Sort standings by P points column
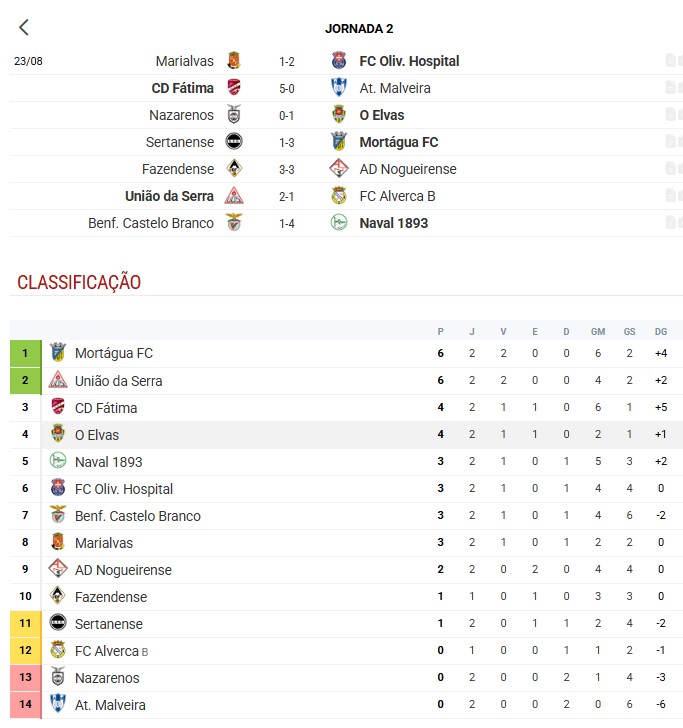 (441, 332)
